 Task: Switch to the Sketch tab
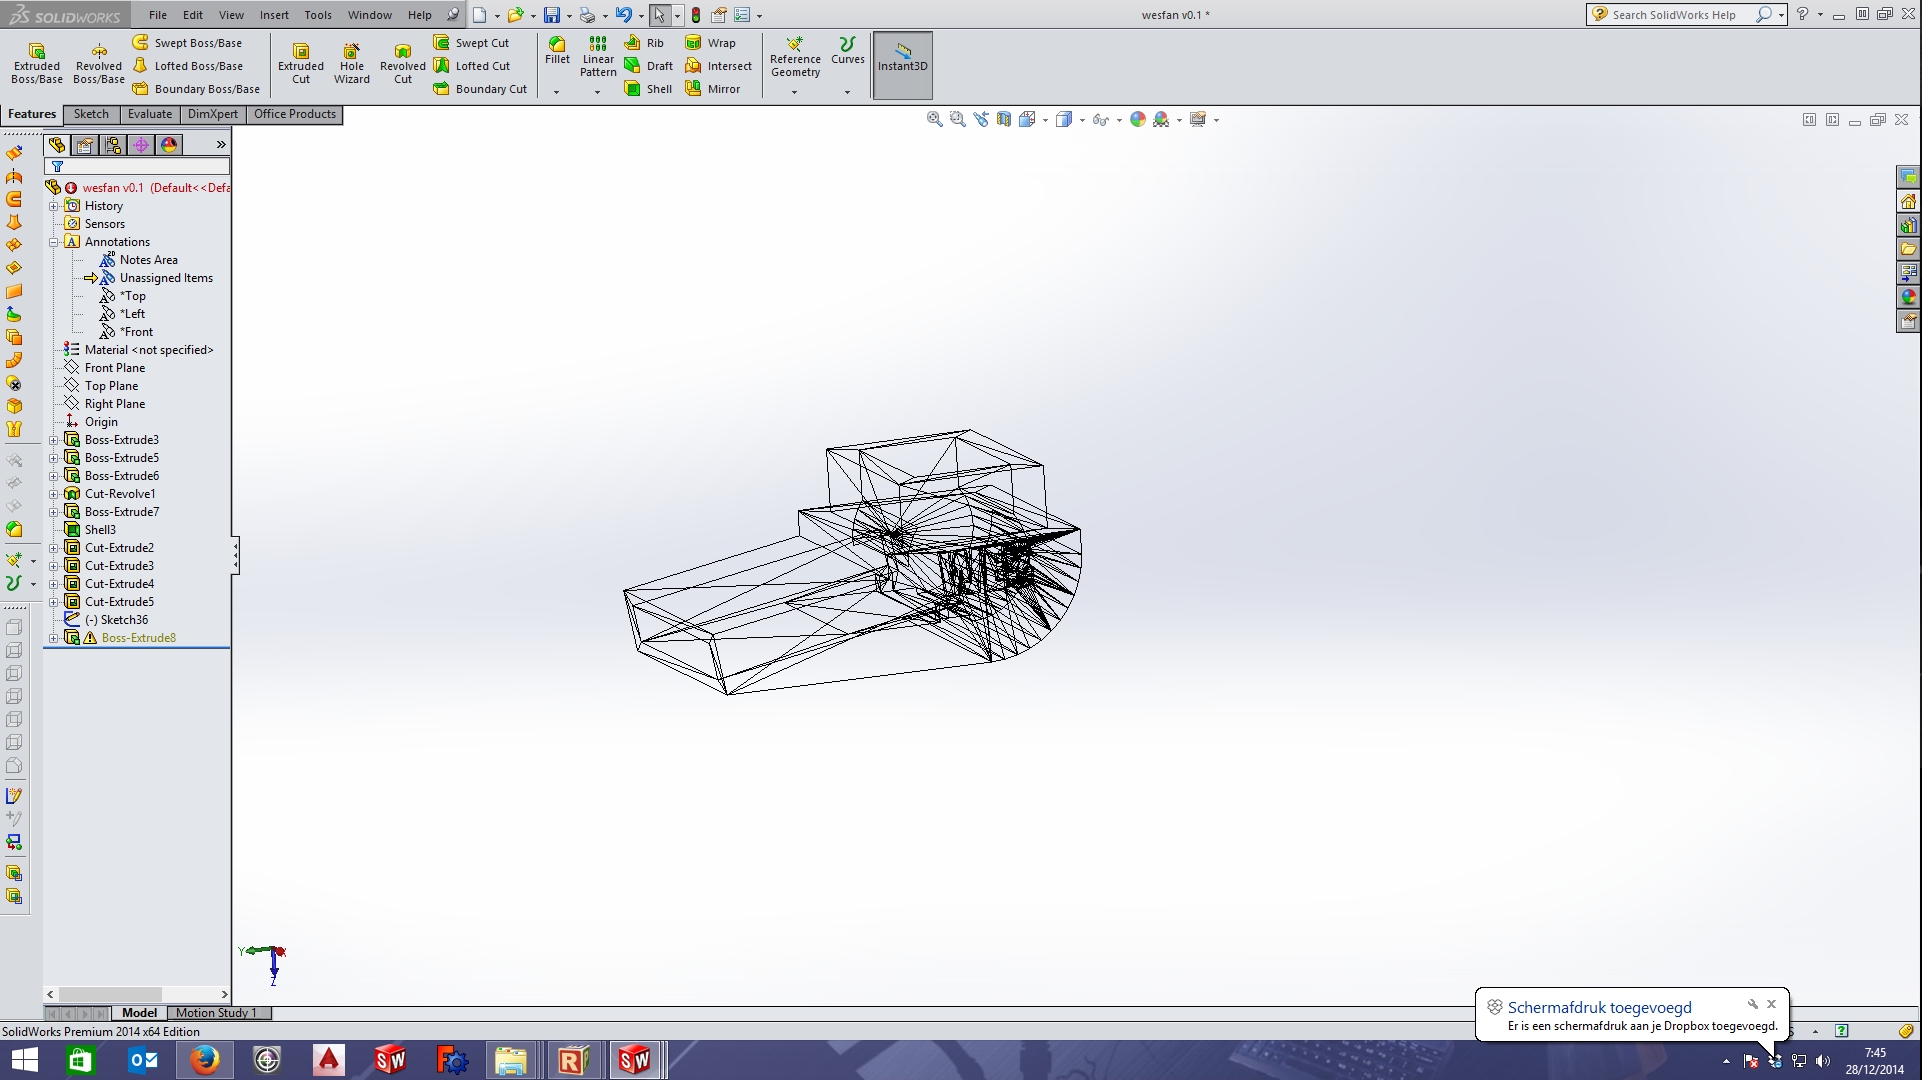pos(91,114)
